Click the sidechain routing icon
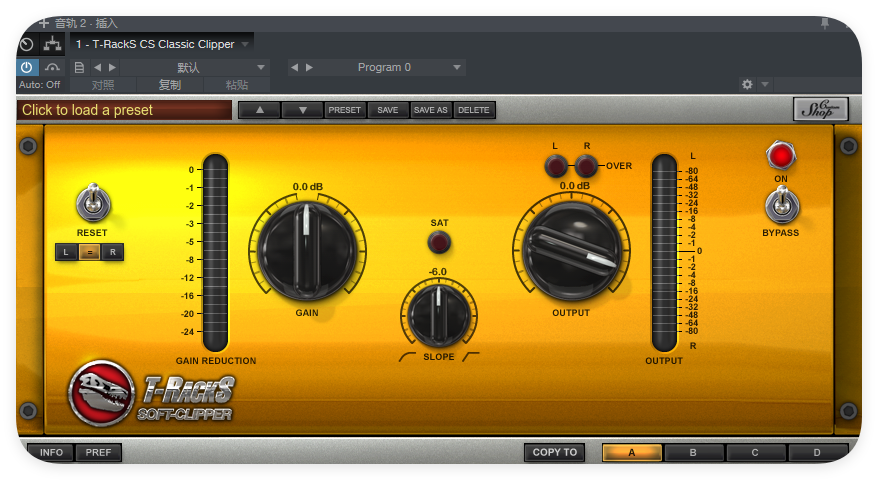This screenshot has width=878, height=480. tap(52, 44)
